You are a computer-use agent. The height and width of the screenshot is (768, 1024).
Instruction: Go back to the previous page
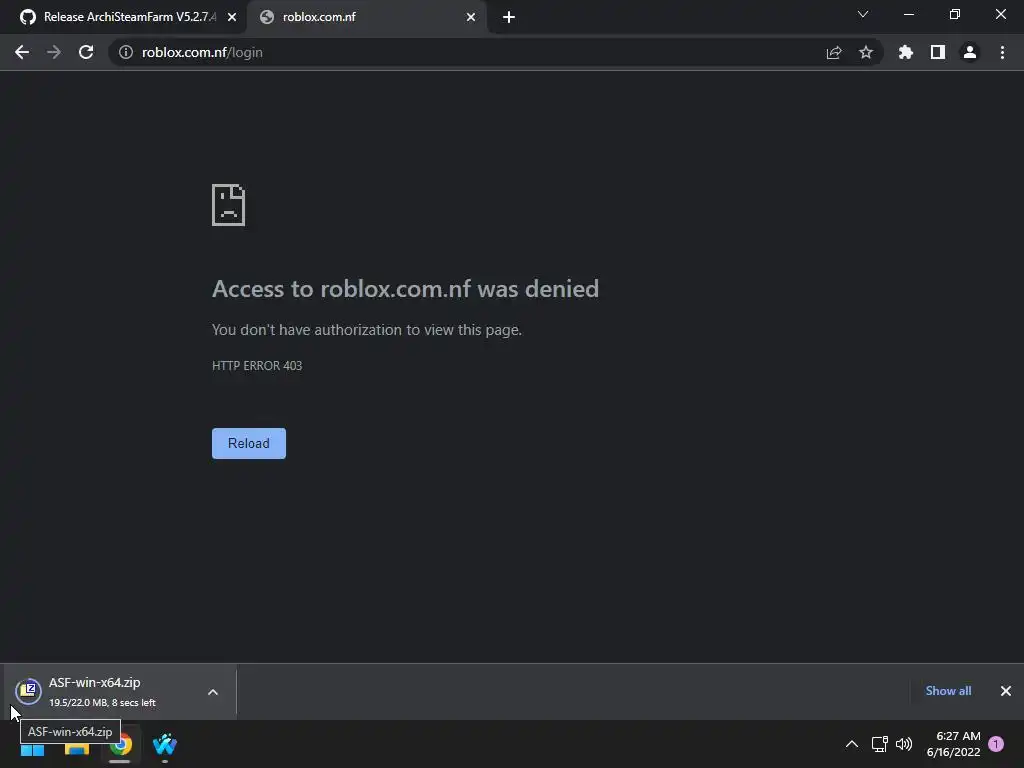pyautogui.click(x=22, y=52)
